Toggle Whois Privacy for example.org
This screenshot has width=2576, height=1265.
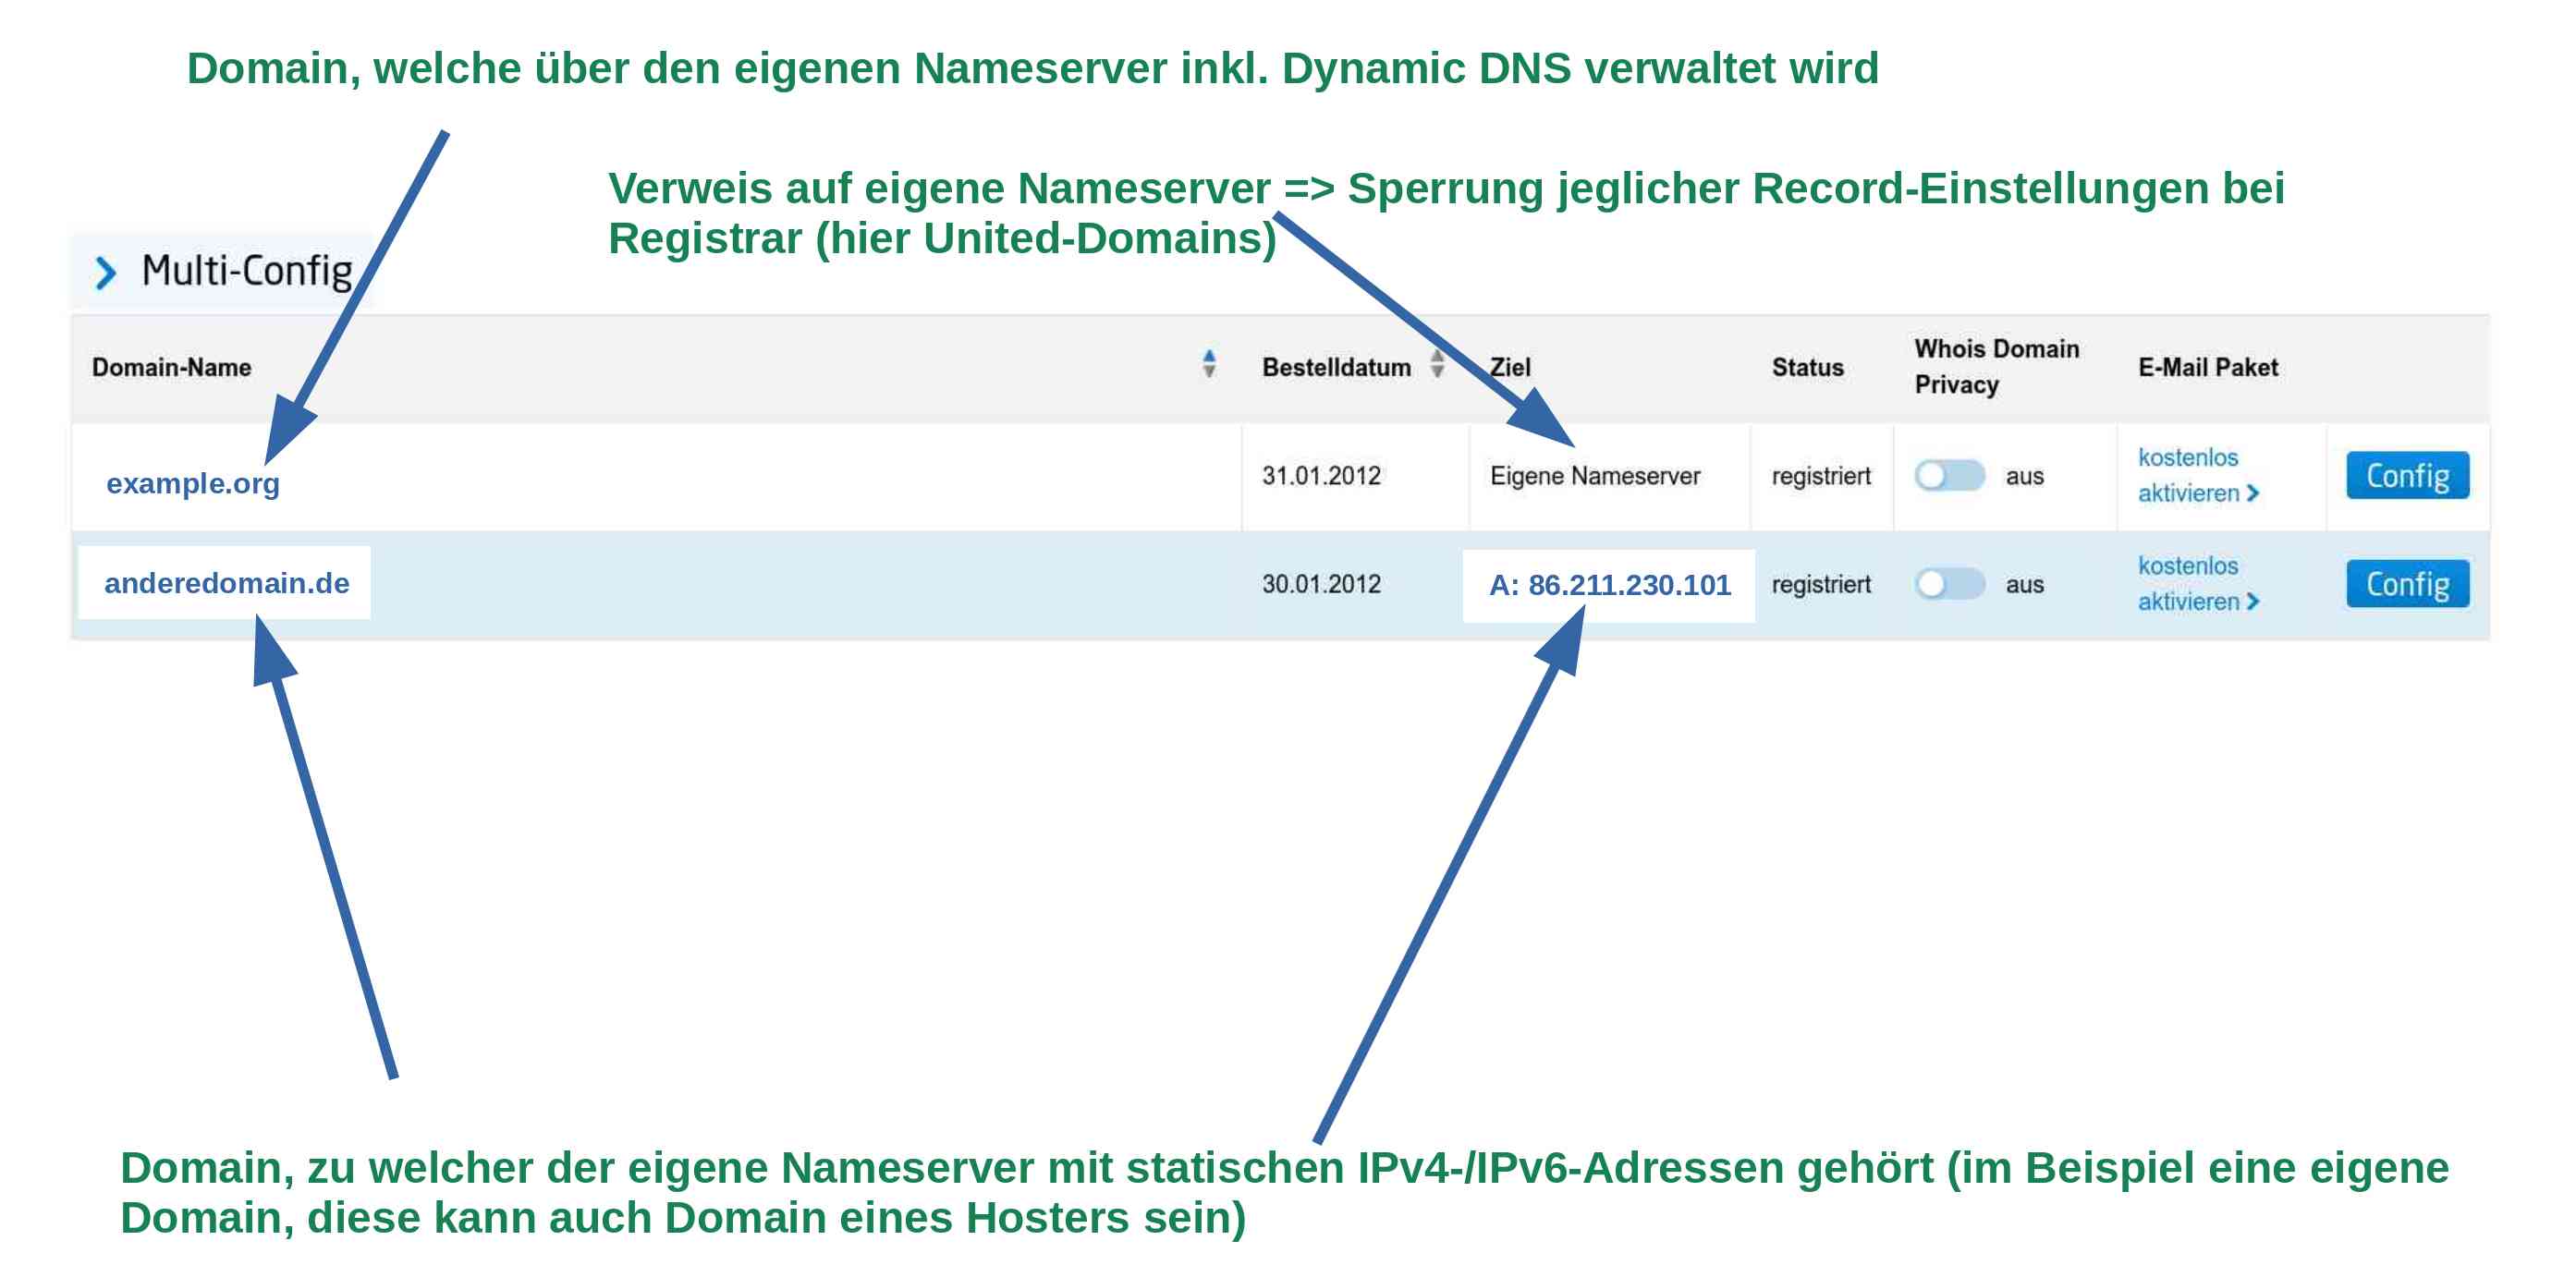1949,476
